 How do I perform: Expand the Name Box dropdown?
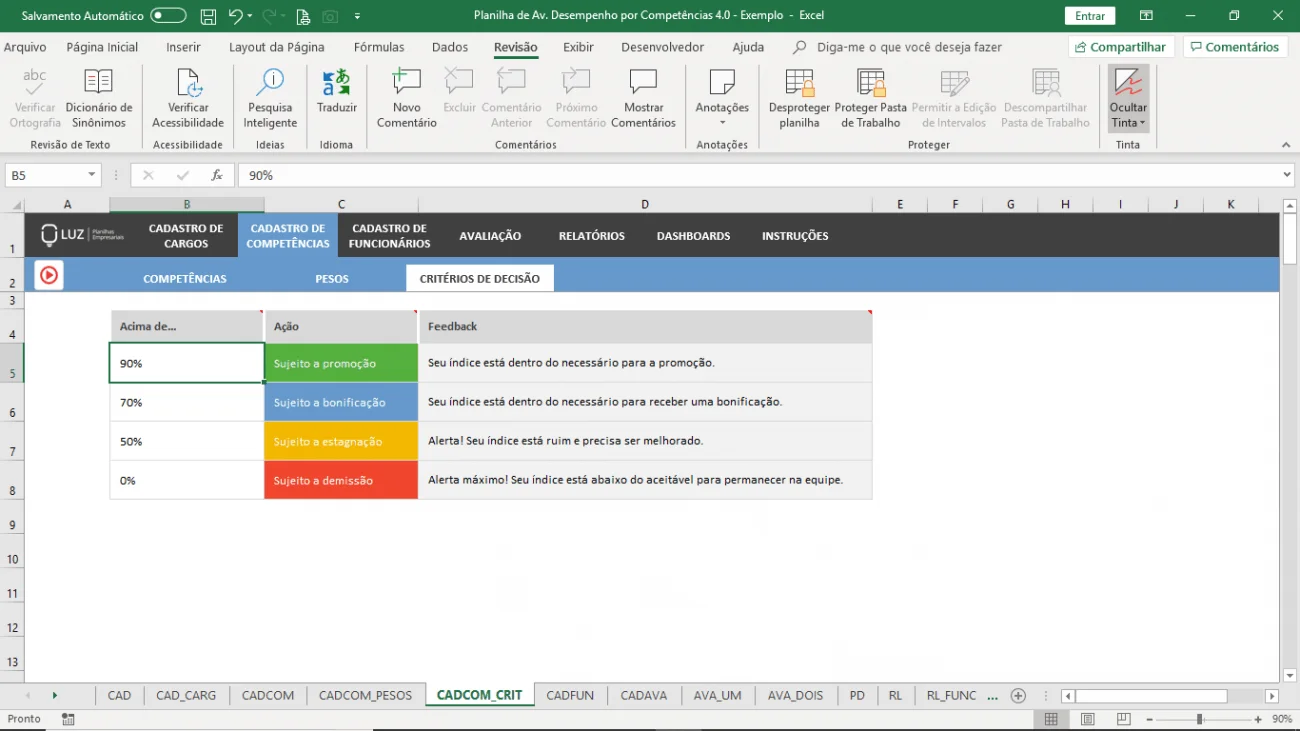[92, 175]
